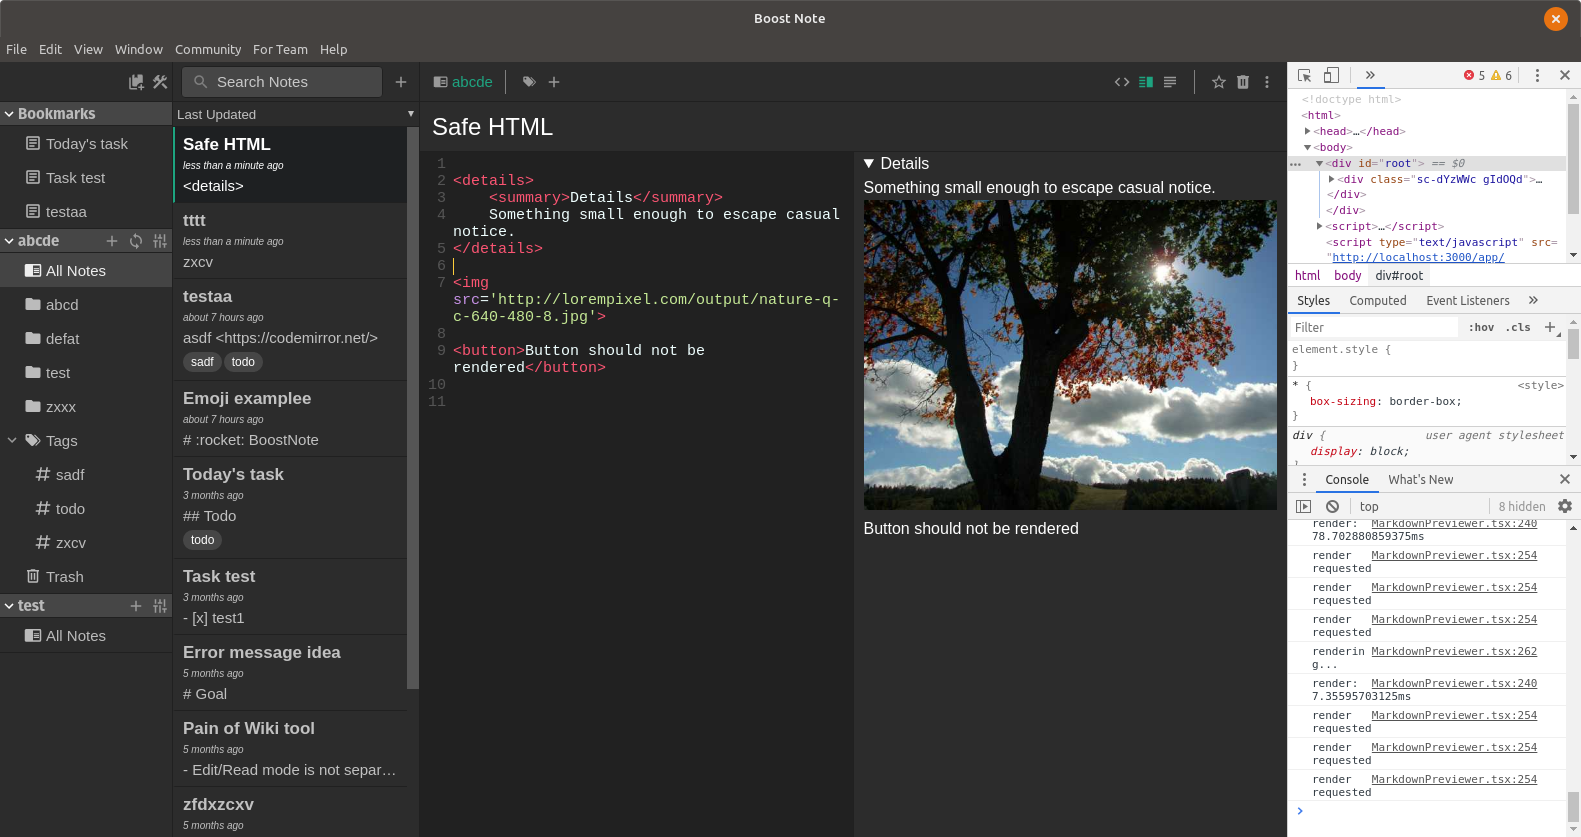1581x837 pixels.
Task: Add folder to test storage
Action: (x=136, y=606)
